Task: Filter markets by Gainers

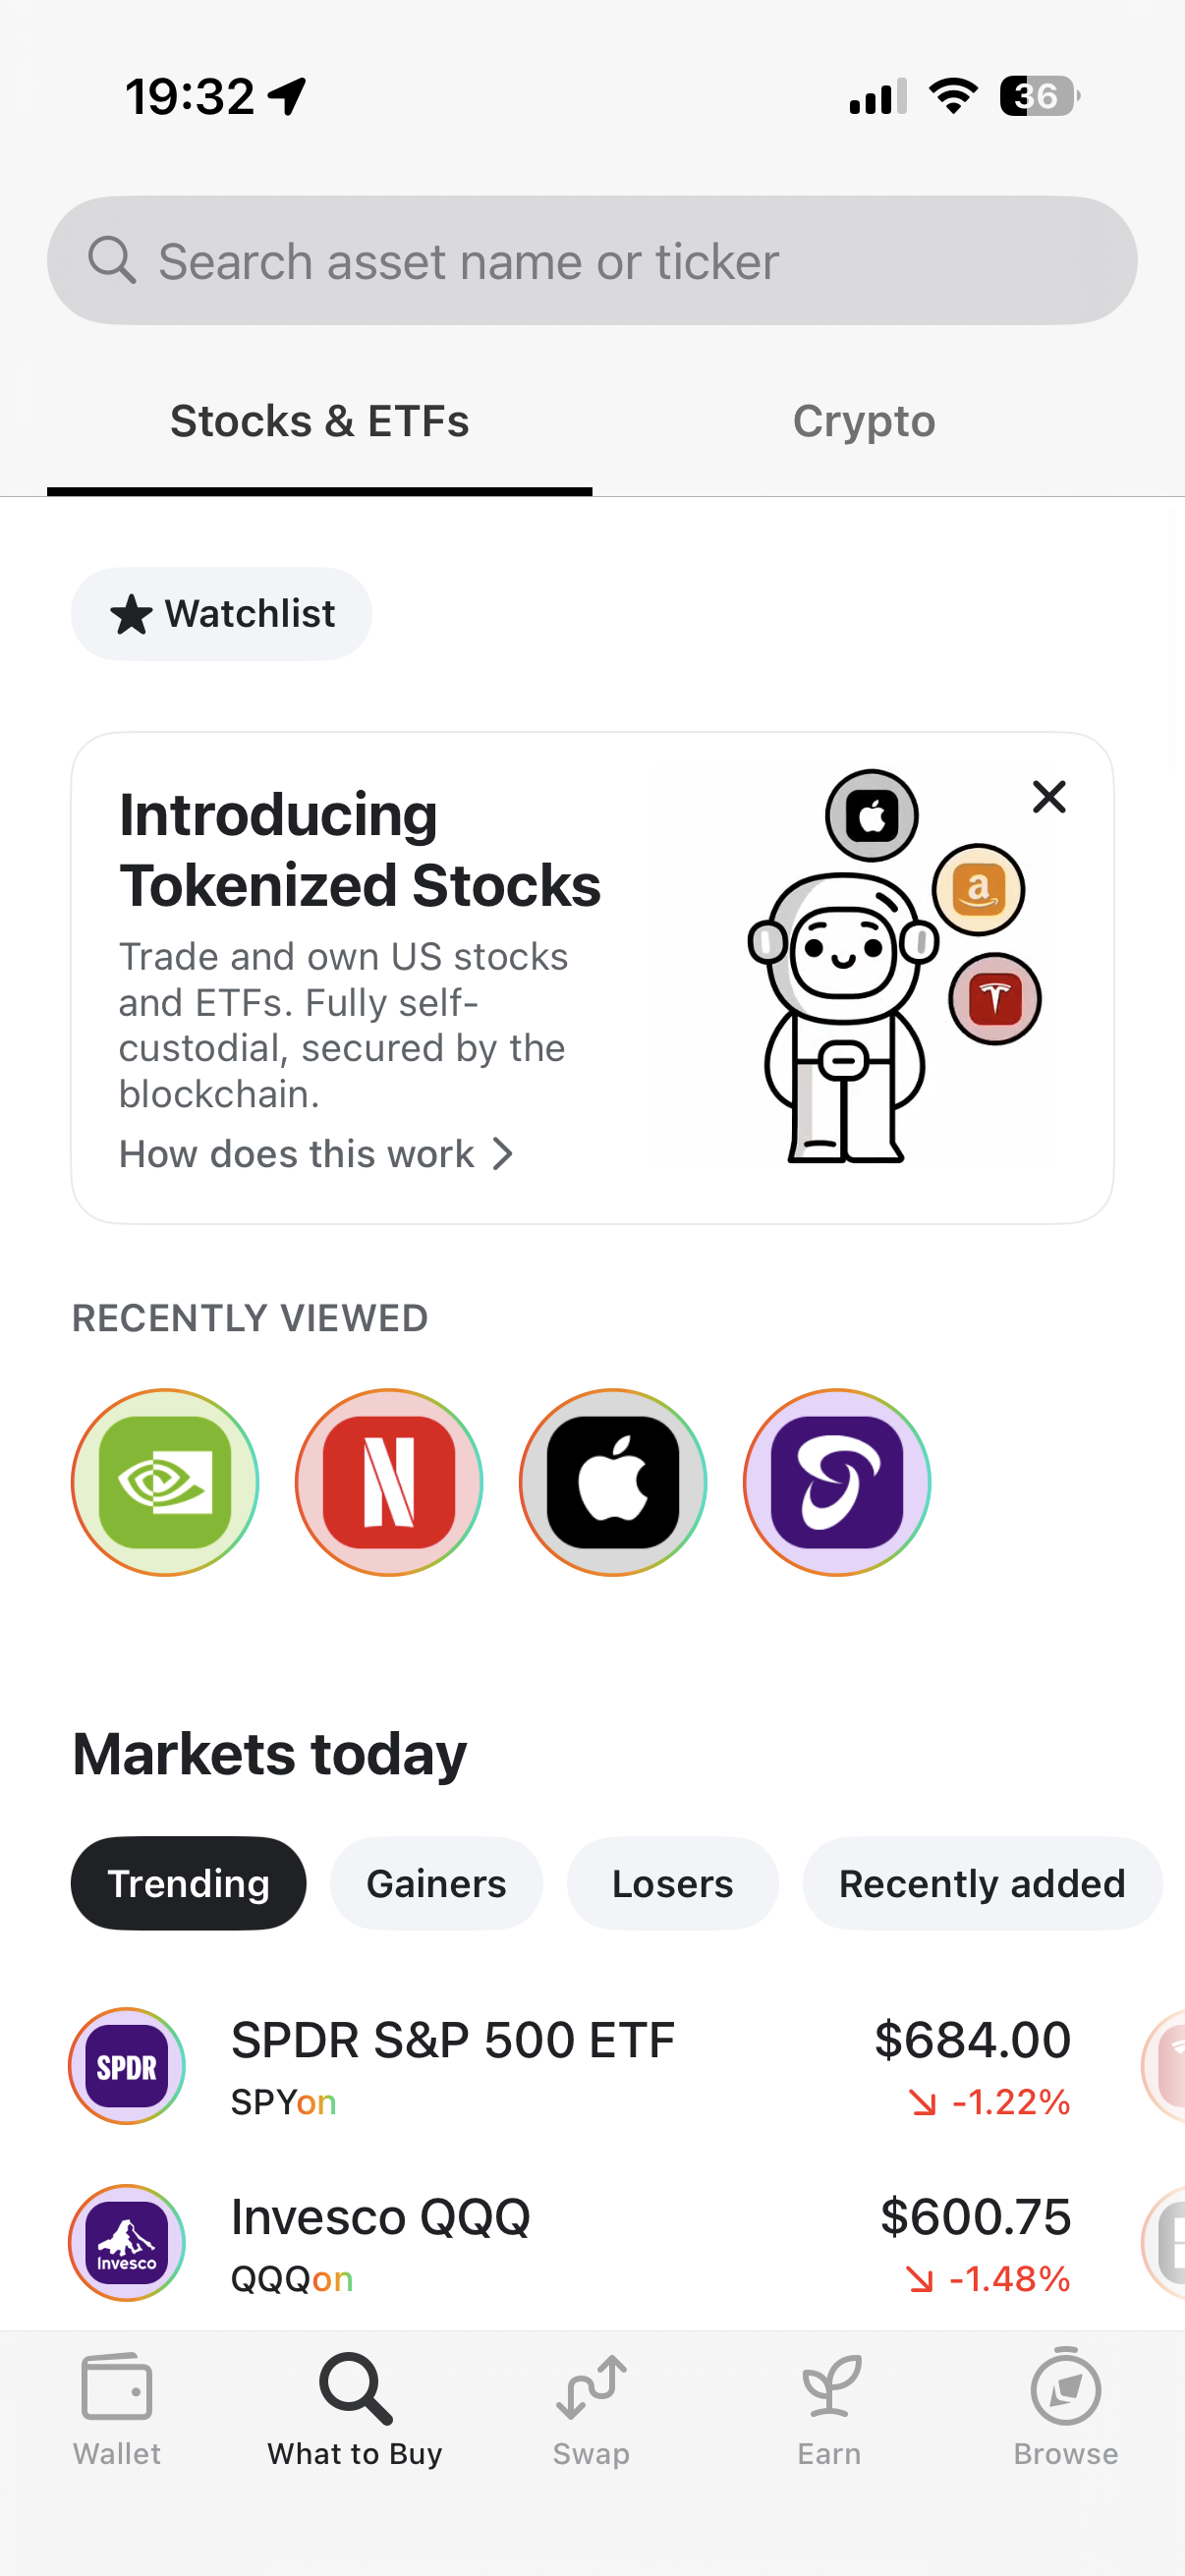Action: click(x=436, y=1883)
